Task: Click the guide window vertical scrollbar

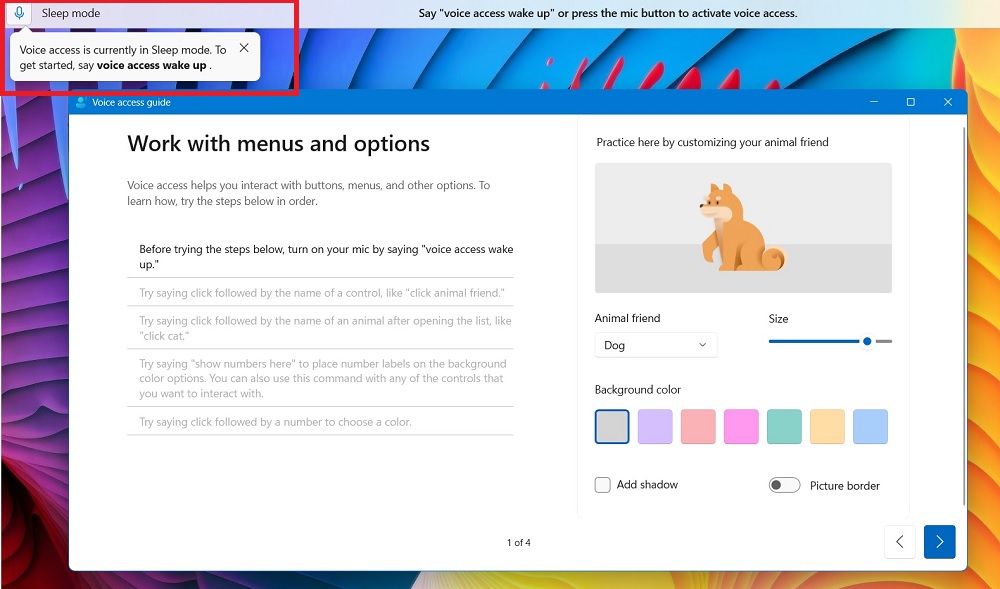Action: tap(963, 316)
